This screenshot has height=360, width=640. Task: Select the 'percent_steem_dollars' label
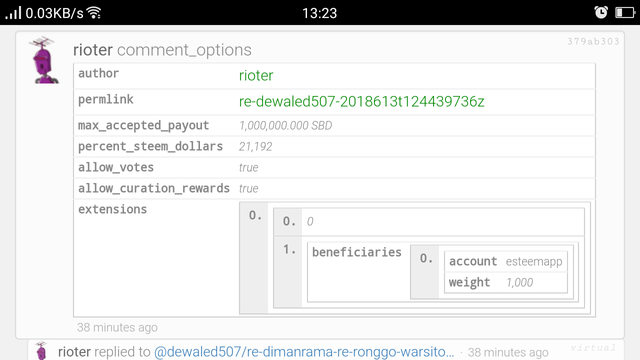coord(150,147)
